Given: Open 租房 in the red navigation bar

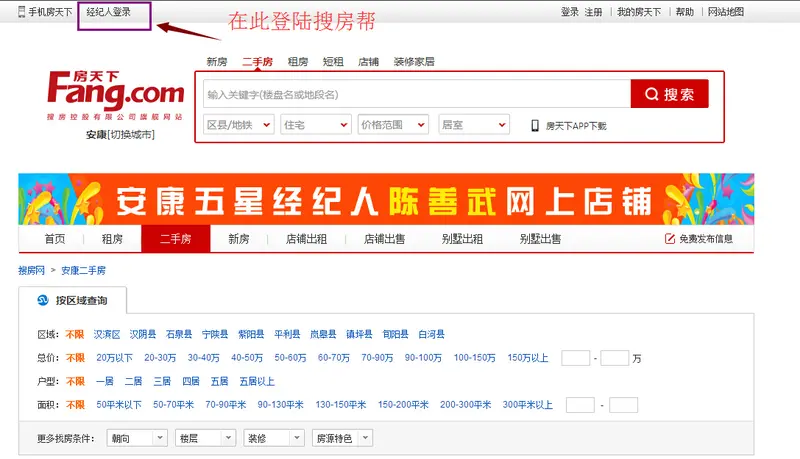Looking at the screenshot, I should (x=112, y=239).
